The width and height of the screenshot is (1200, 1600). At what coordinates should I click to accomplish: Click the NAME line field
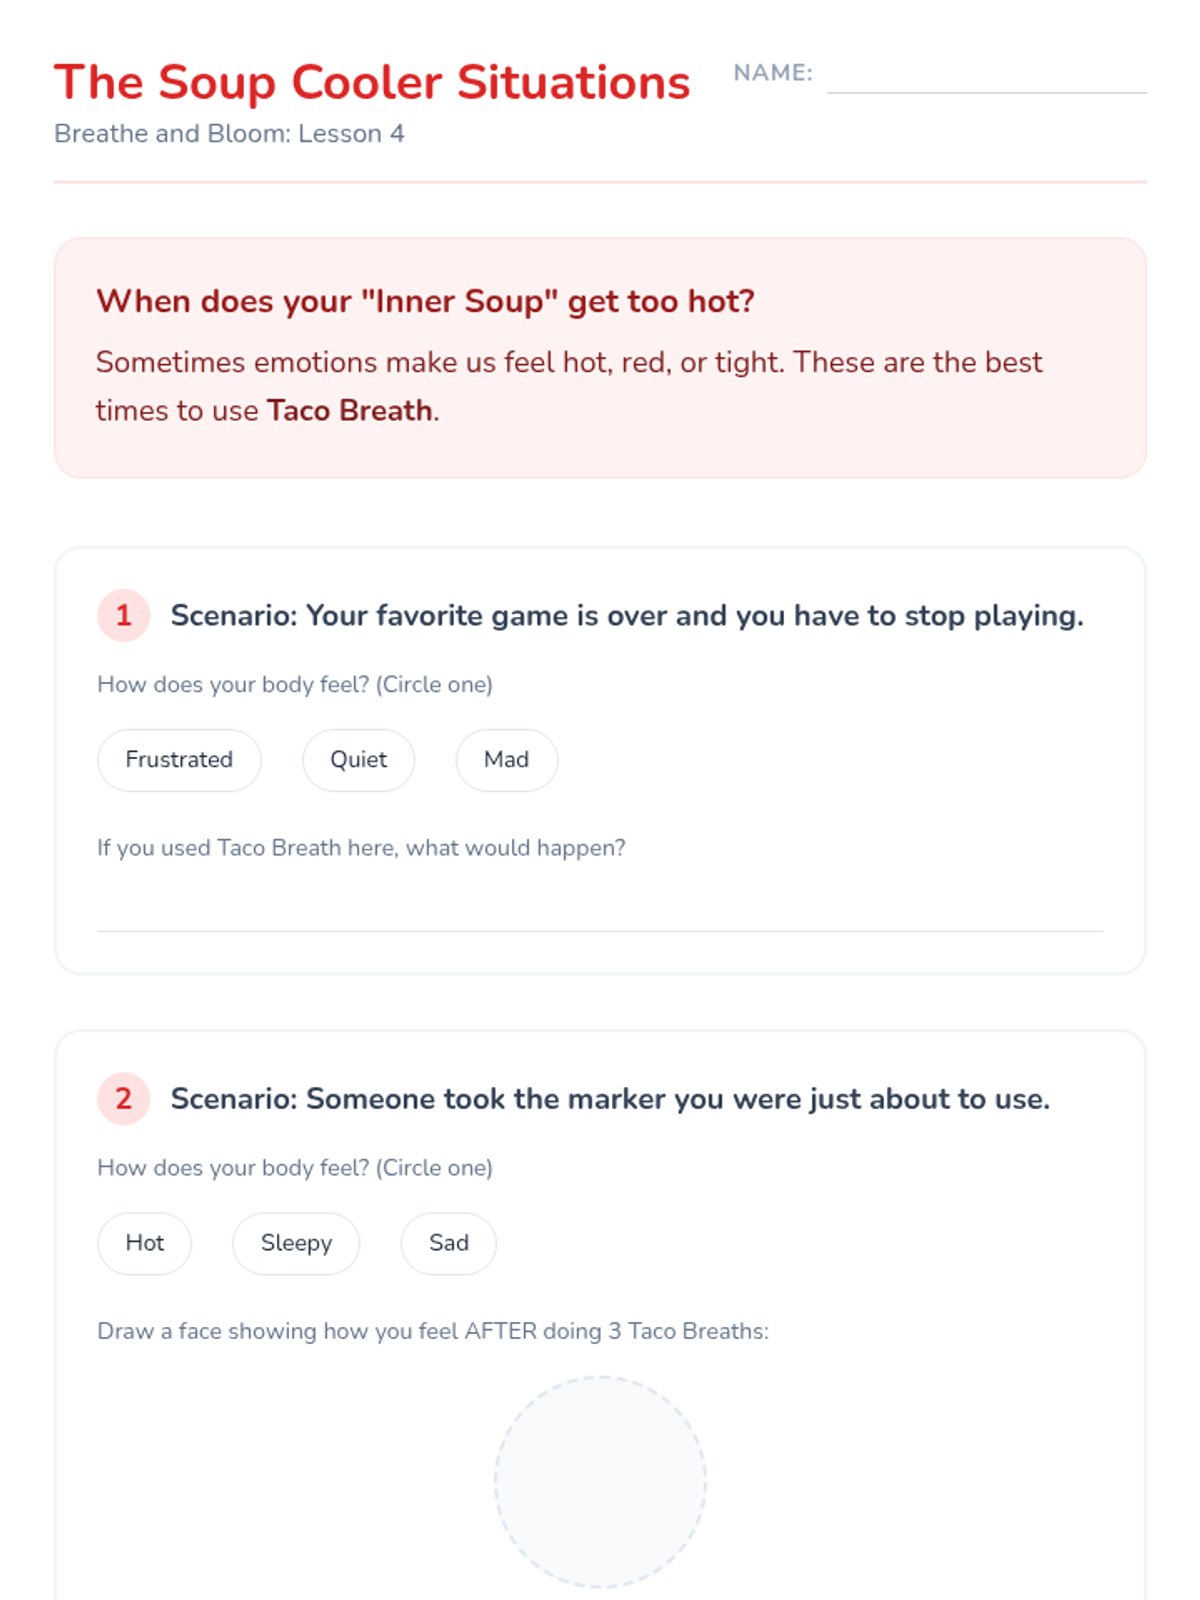click(x=986, y=75)
